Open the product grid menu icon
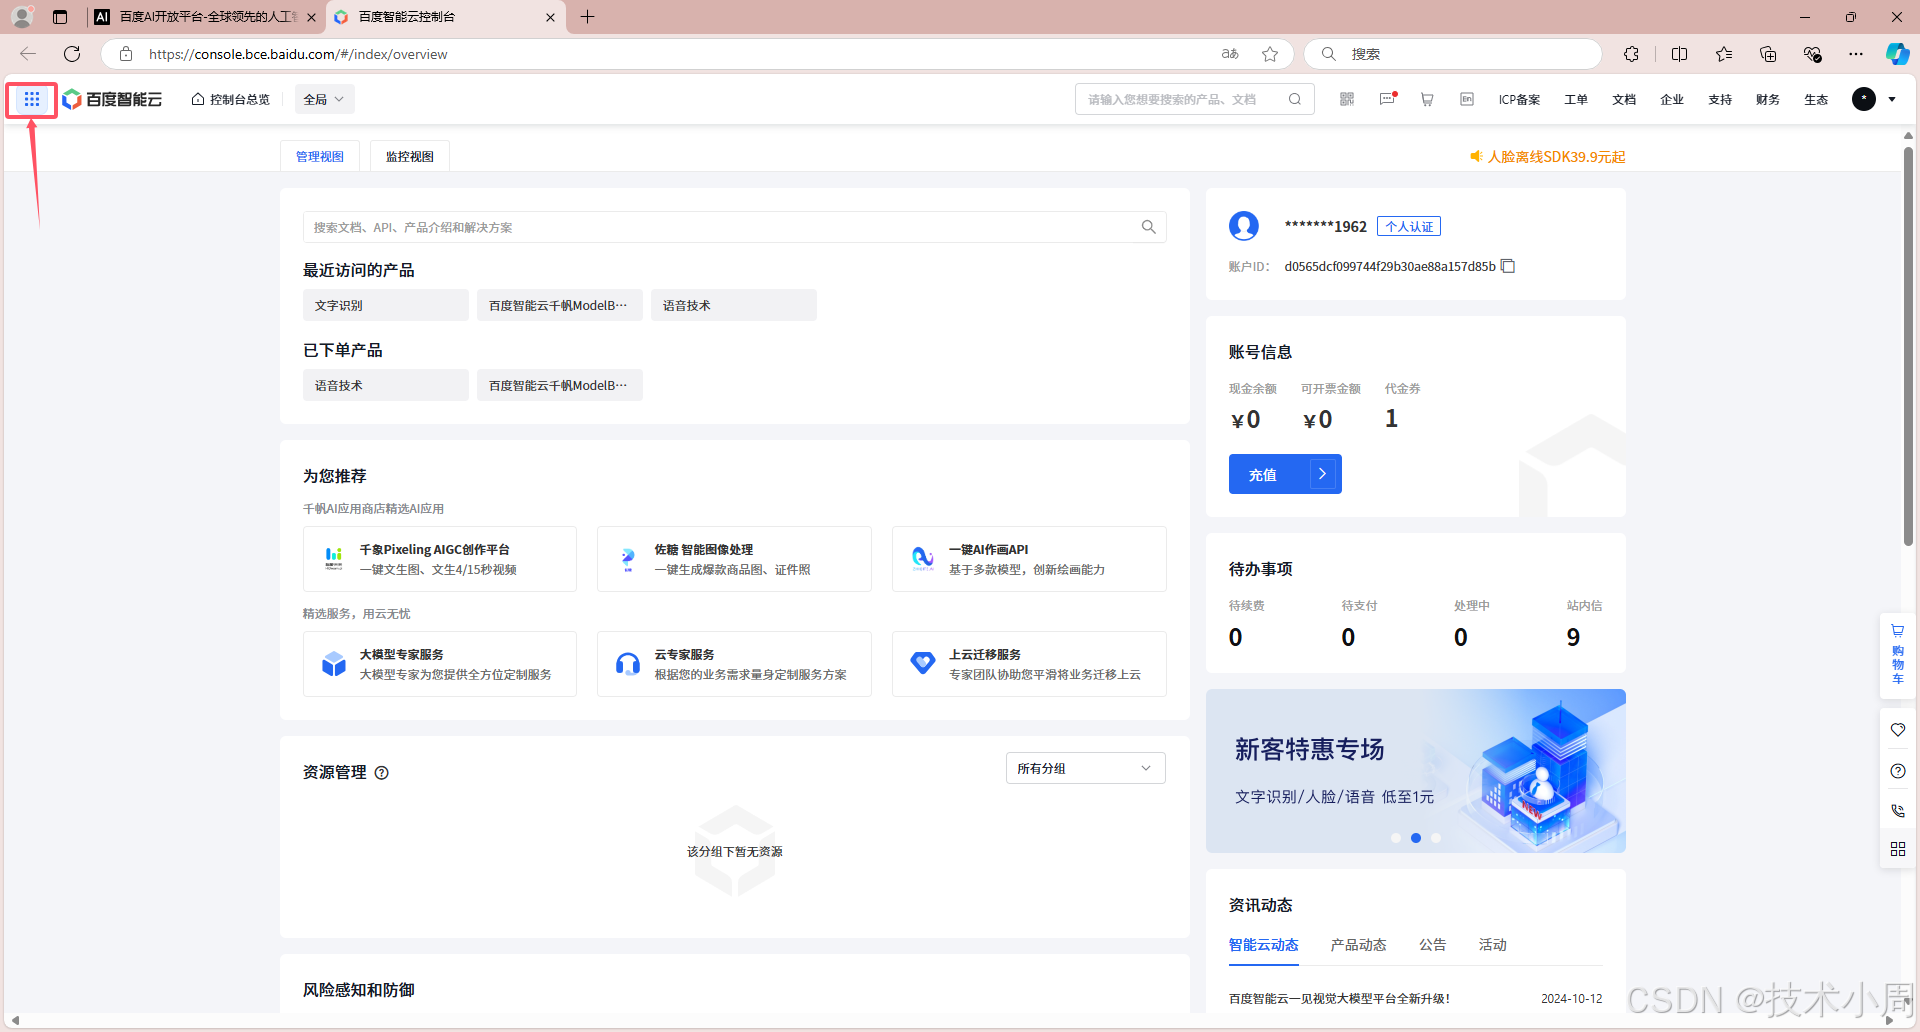Viewport: 1920px width, 1032px height. (x=32, y=99)
